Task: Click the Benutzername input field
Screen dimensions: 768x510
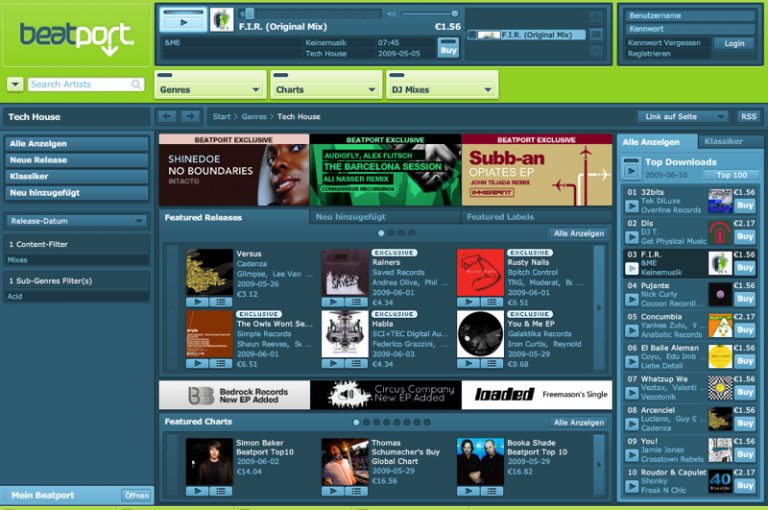Action: click(690, 16)
